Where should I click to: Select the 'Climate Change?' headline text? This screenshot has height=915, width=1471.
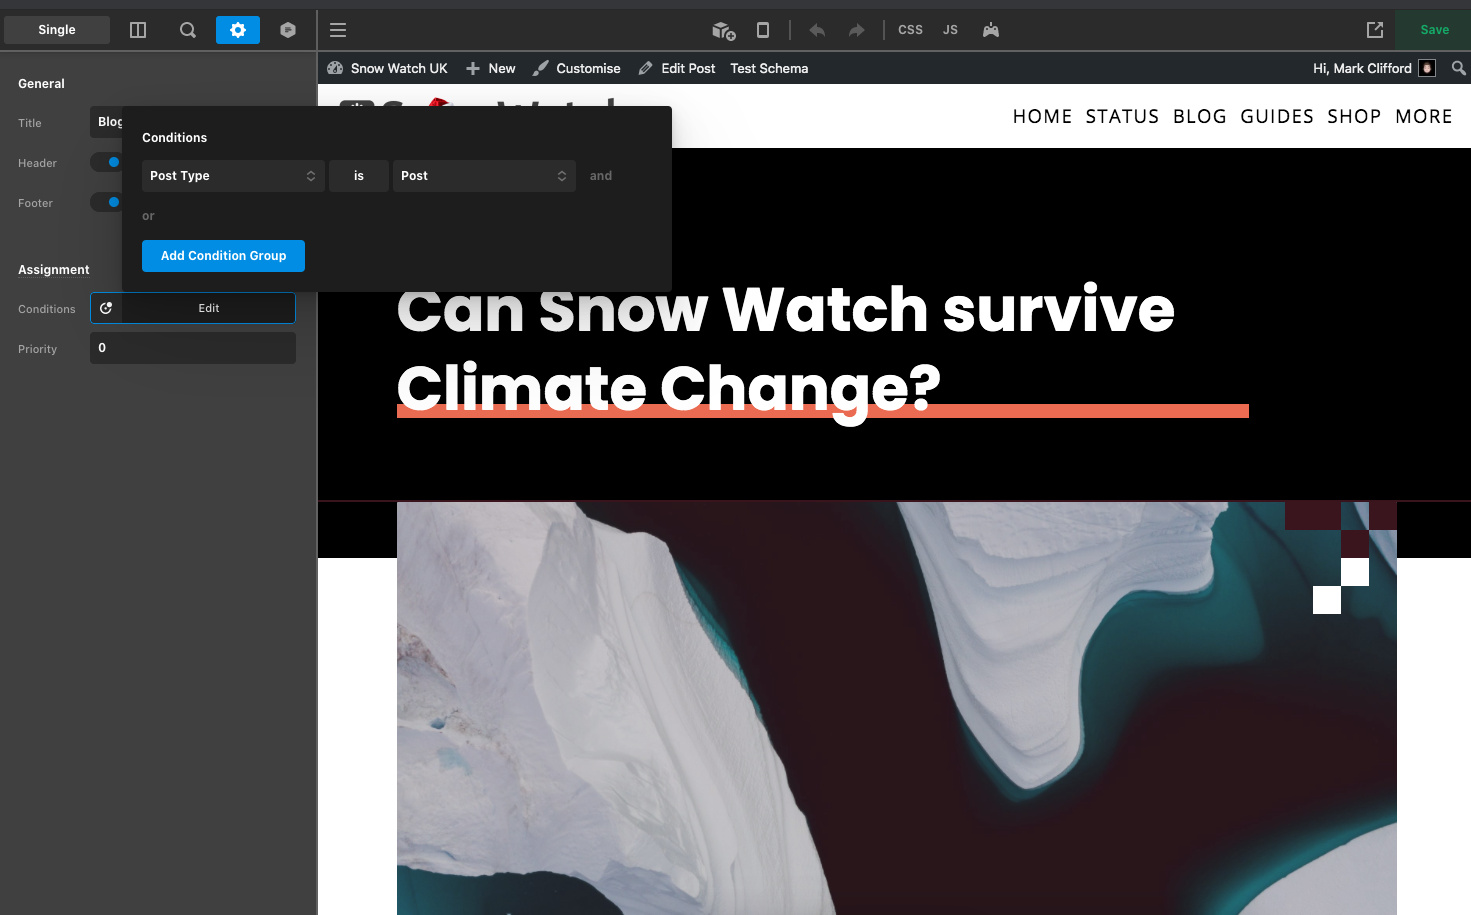(669, 388)
